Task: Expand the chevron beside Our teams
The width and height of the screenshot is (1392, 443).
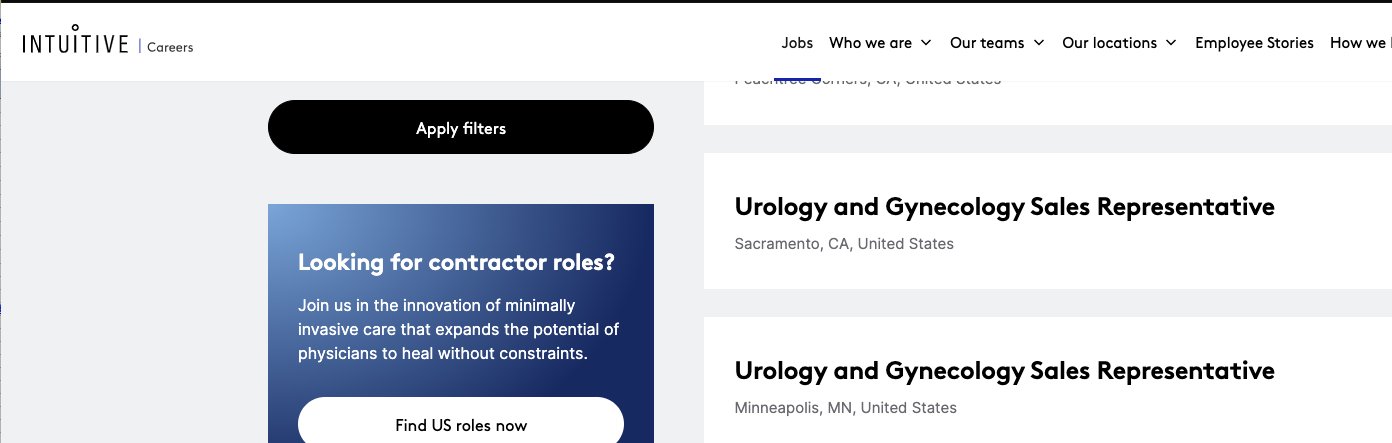Action: coord(1039,43)
